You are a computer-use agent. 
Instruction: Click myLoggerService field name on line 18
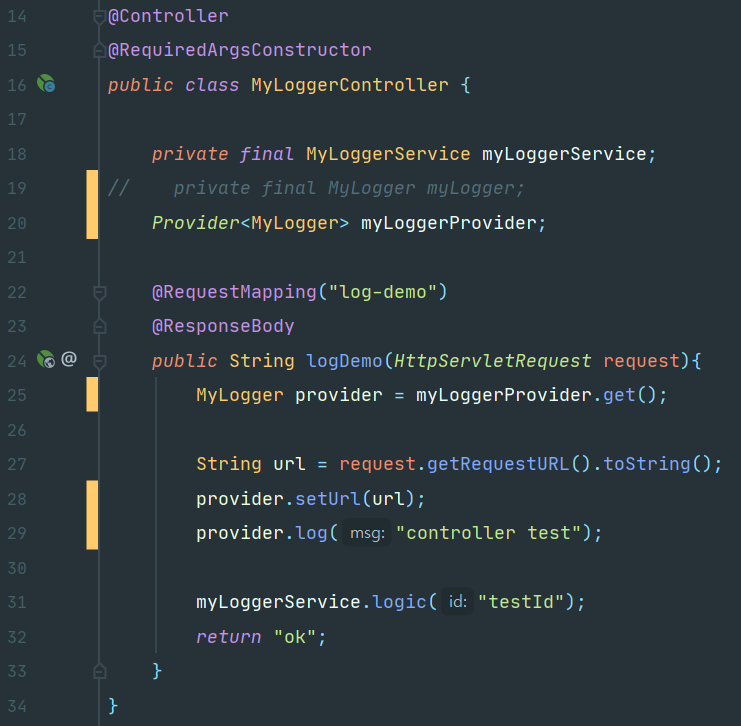click(564, 154)
